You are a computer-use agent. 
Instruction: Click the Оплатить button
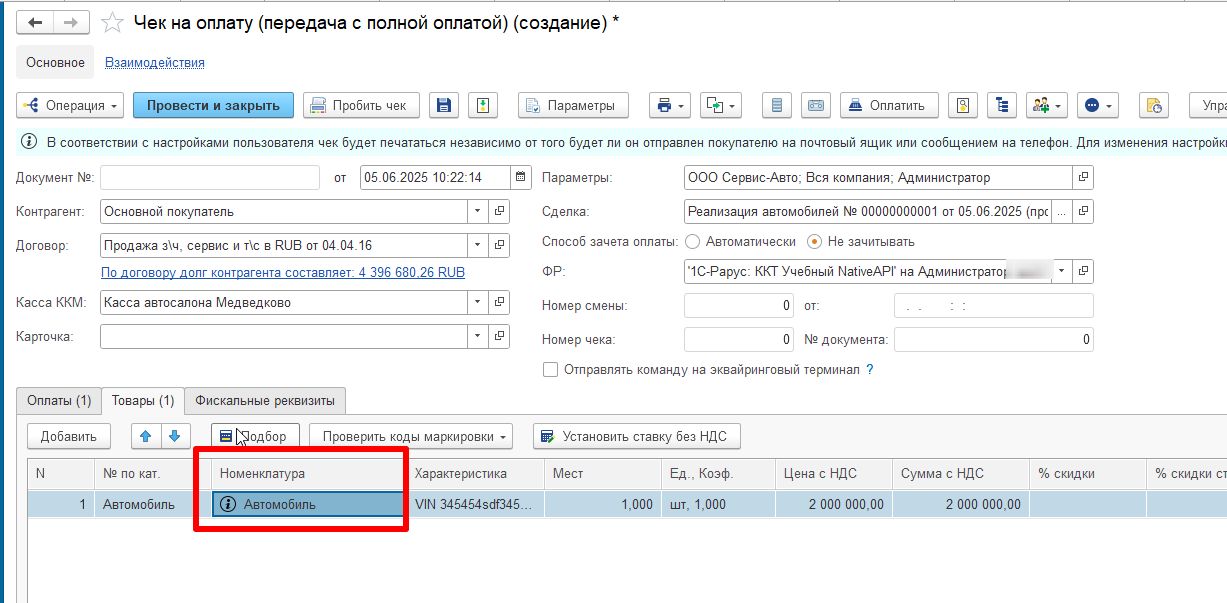pyautogui.click(x=889, y=105)
